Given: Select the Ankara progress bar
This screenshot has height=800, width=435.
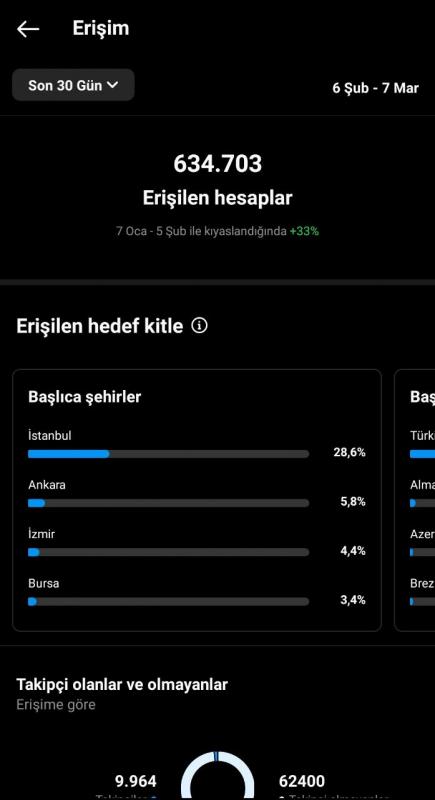Looking at the screenshot, I should [x=168, y=503].
